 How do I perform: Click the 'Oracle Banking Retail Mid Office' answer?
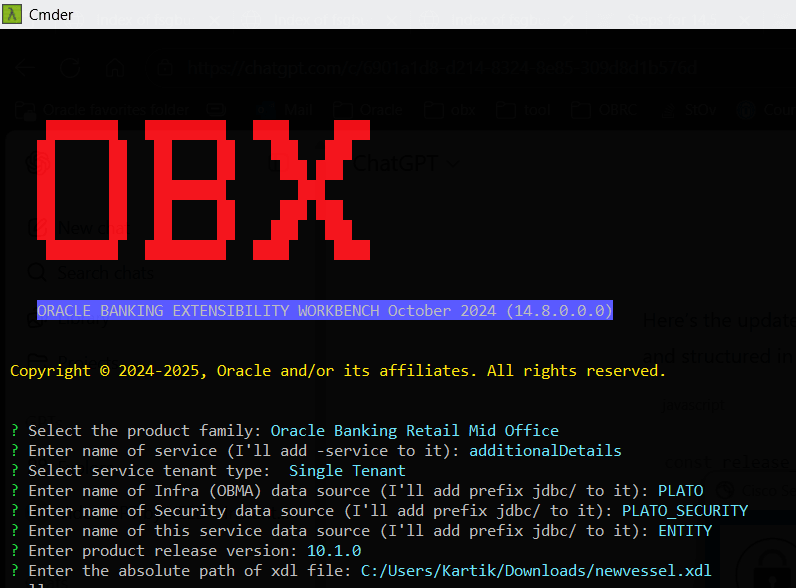tap(414, 431)
